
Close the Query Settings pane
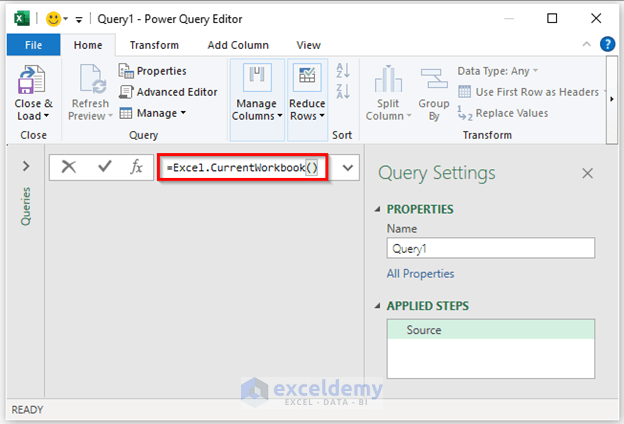point(587,173)
